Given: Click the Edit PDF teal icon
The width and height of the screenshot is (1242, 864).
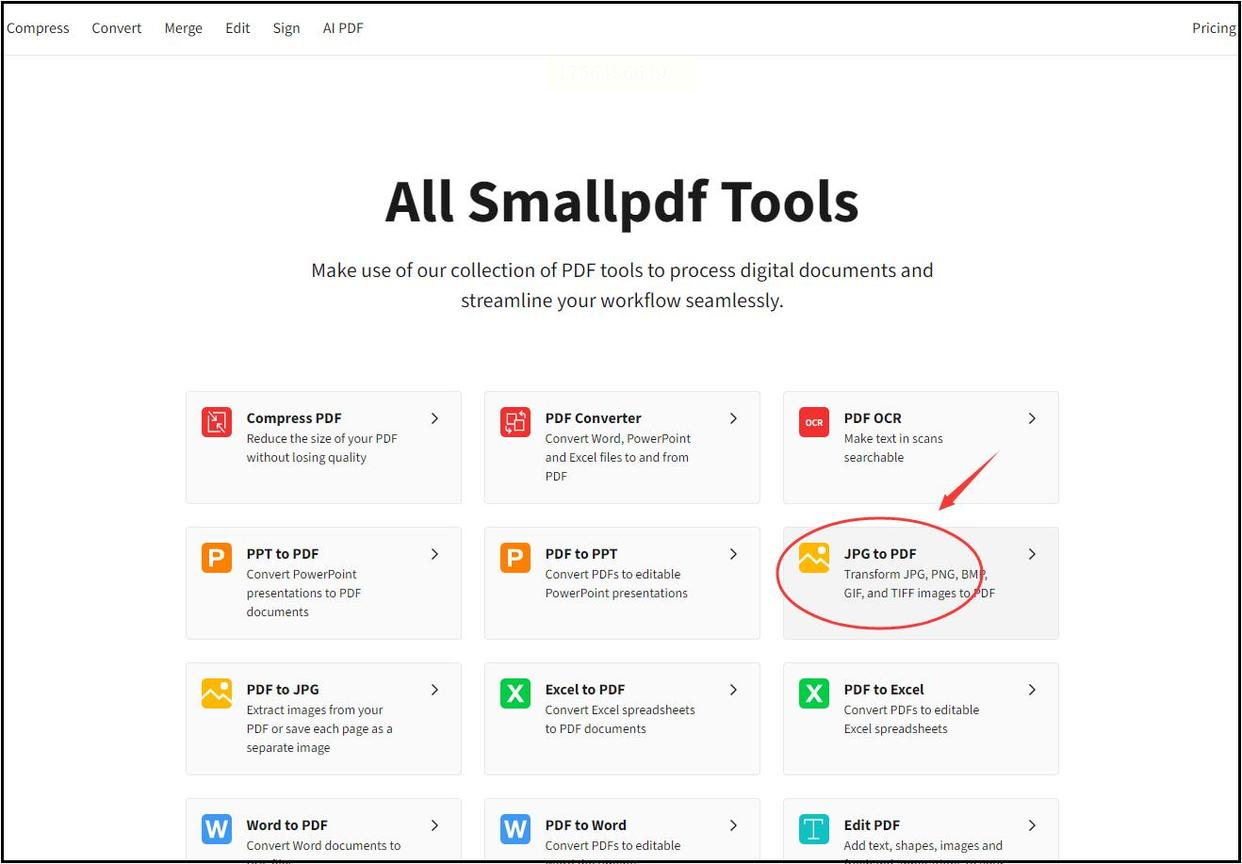Looking at the screenshot, I should (x=814, y=829).
